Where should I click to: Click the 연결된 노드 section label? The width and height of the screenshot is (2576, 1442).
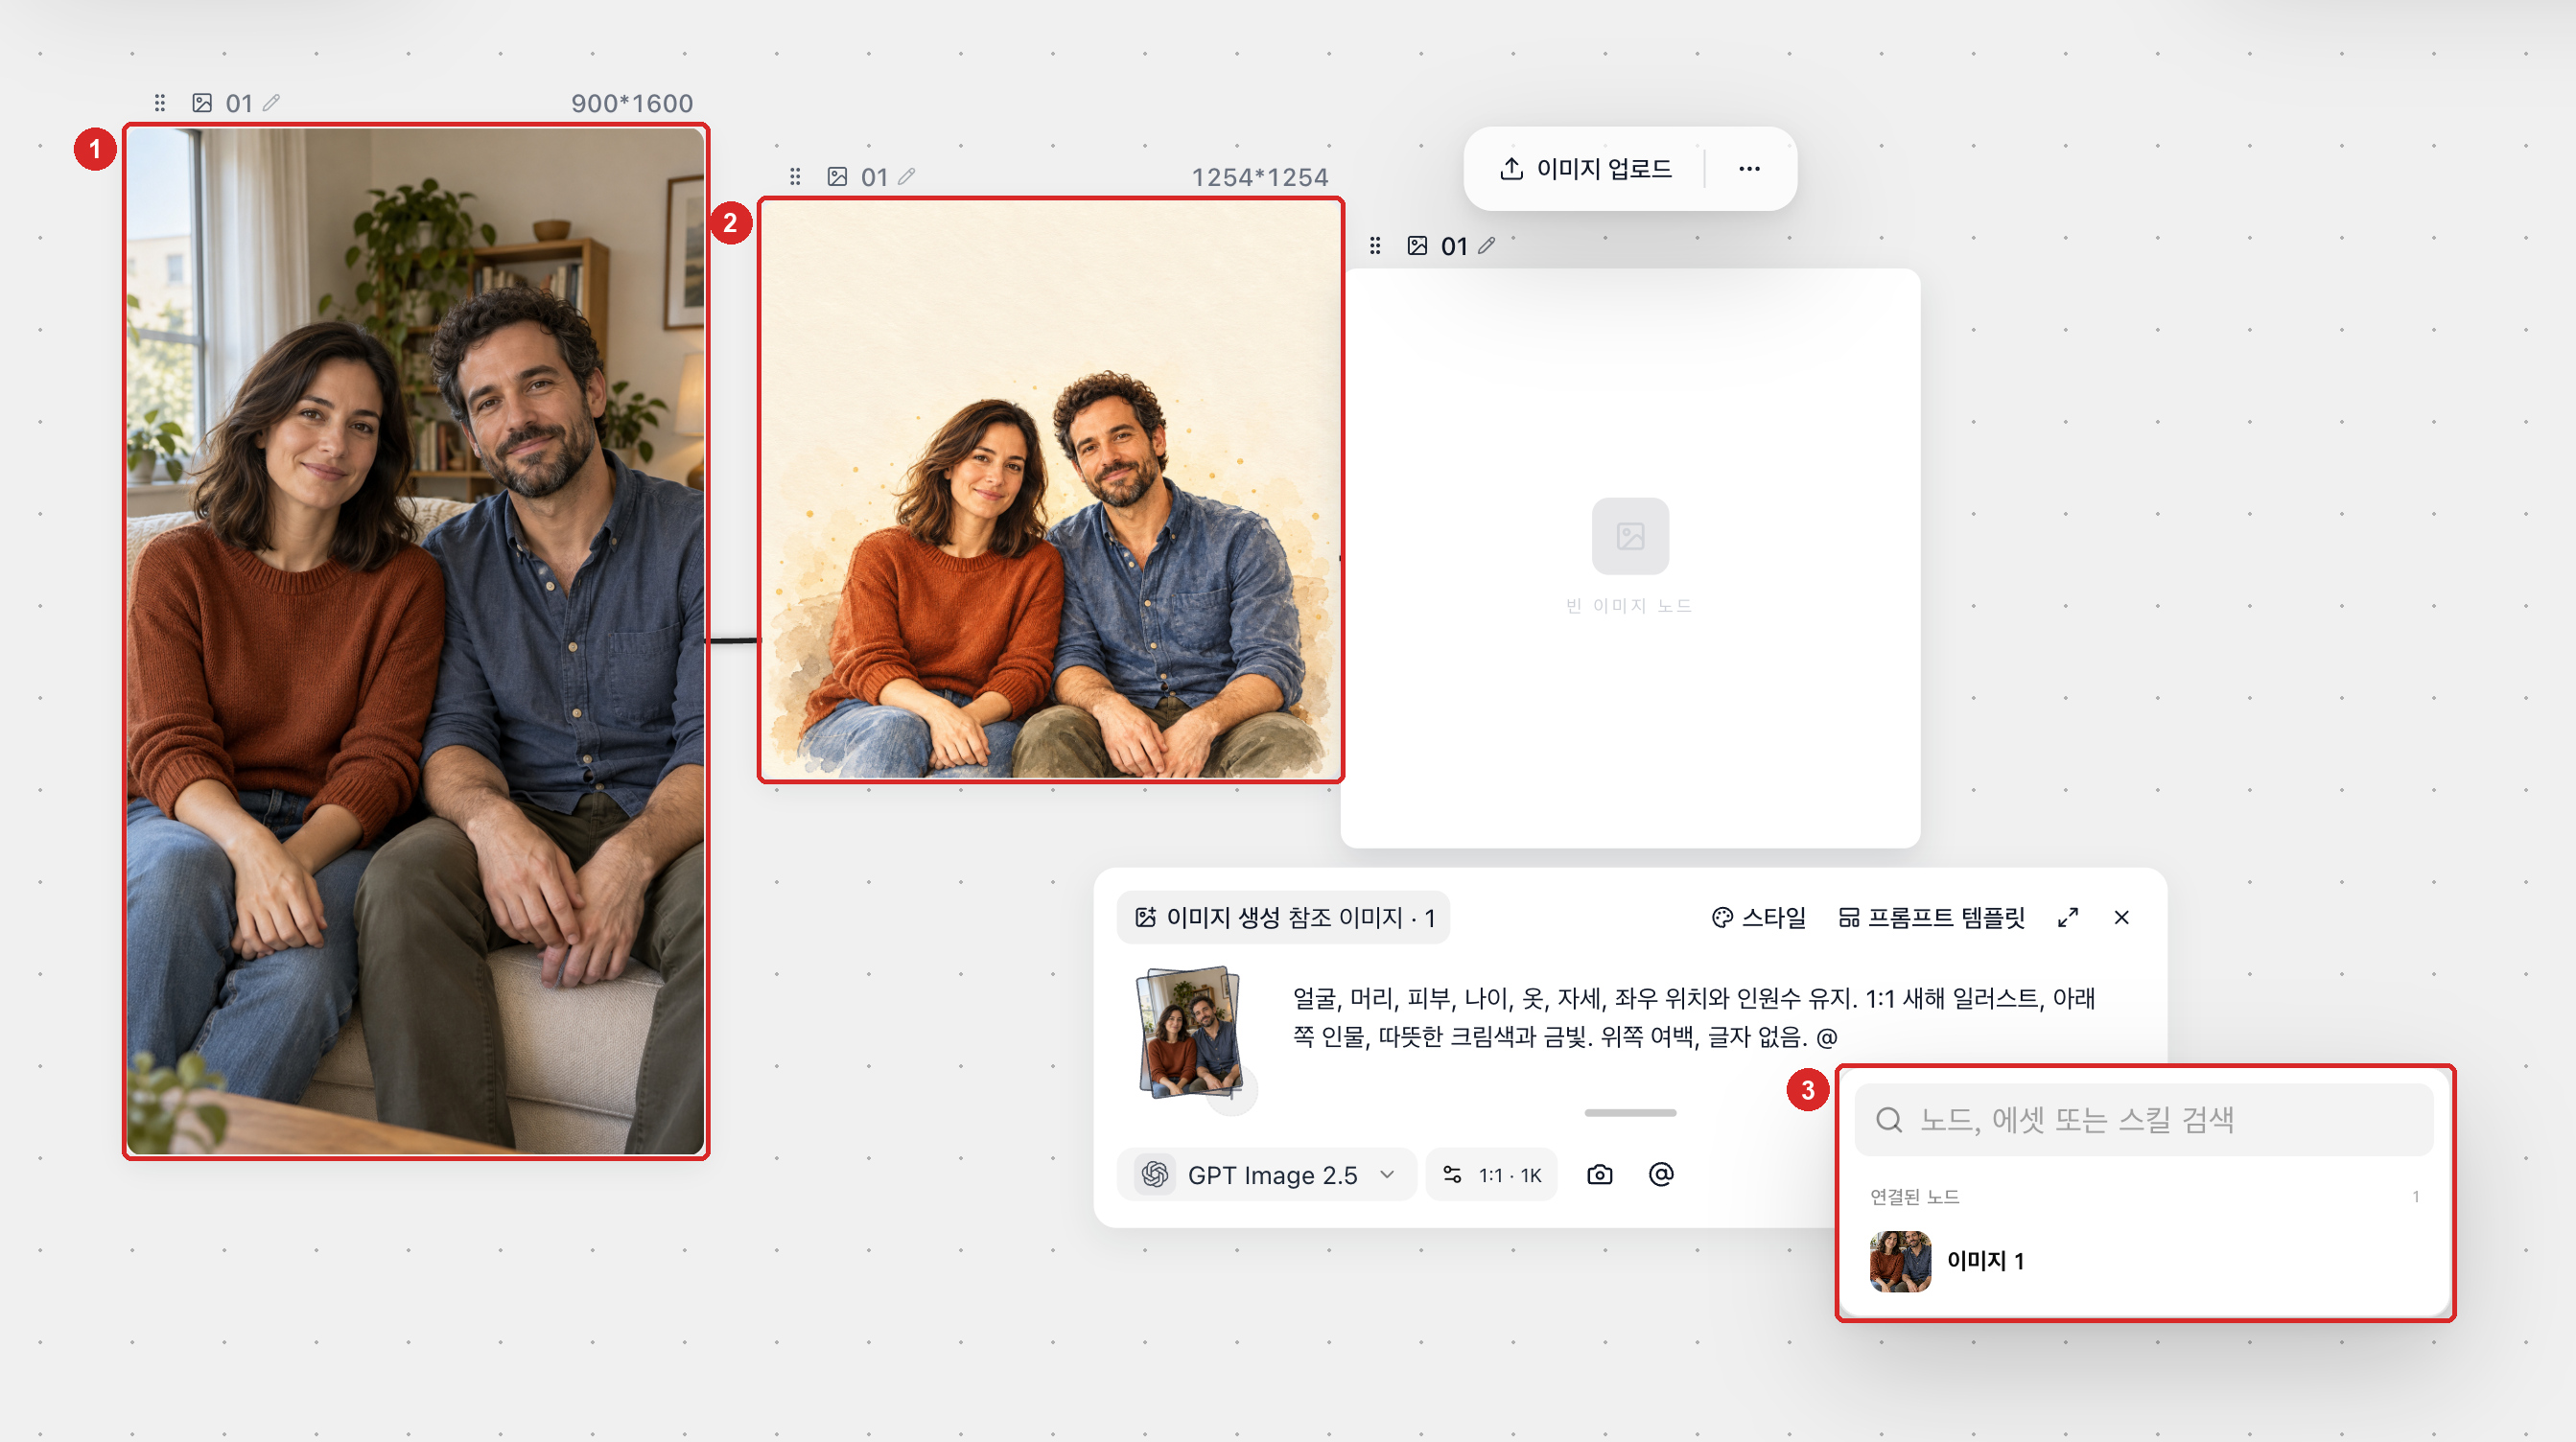pyautogui.click(x=1915, y=1197)
